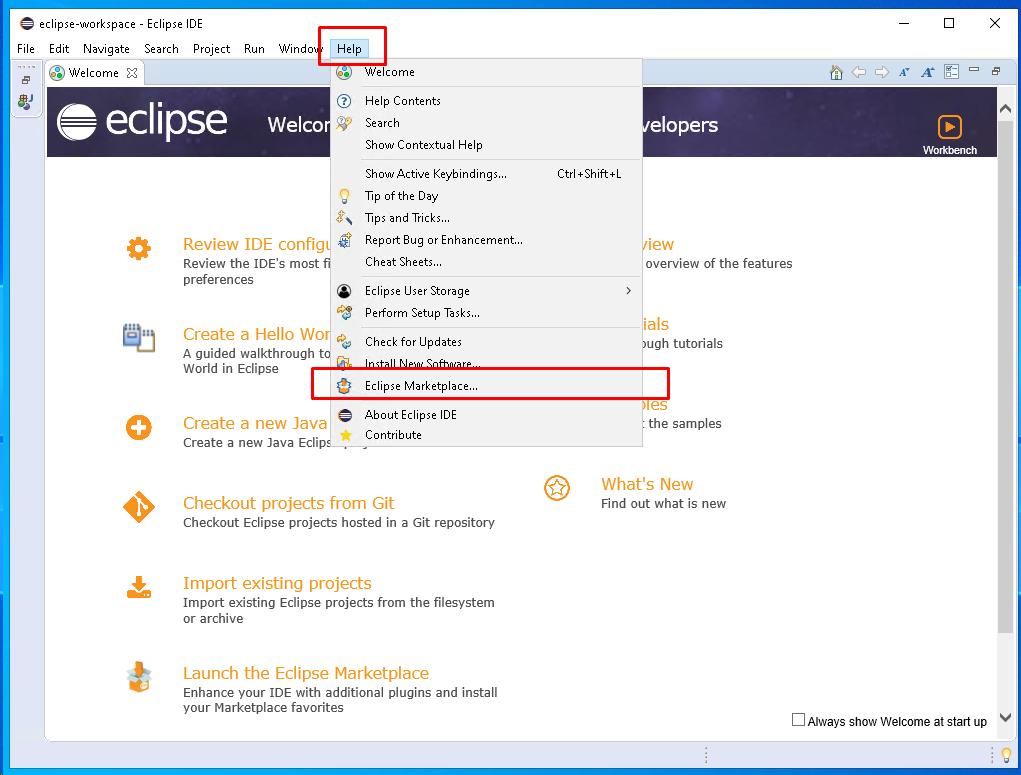
Task: Select Install New Software entry
Action: (x=486, y=364)
